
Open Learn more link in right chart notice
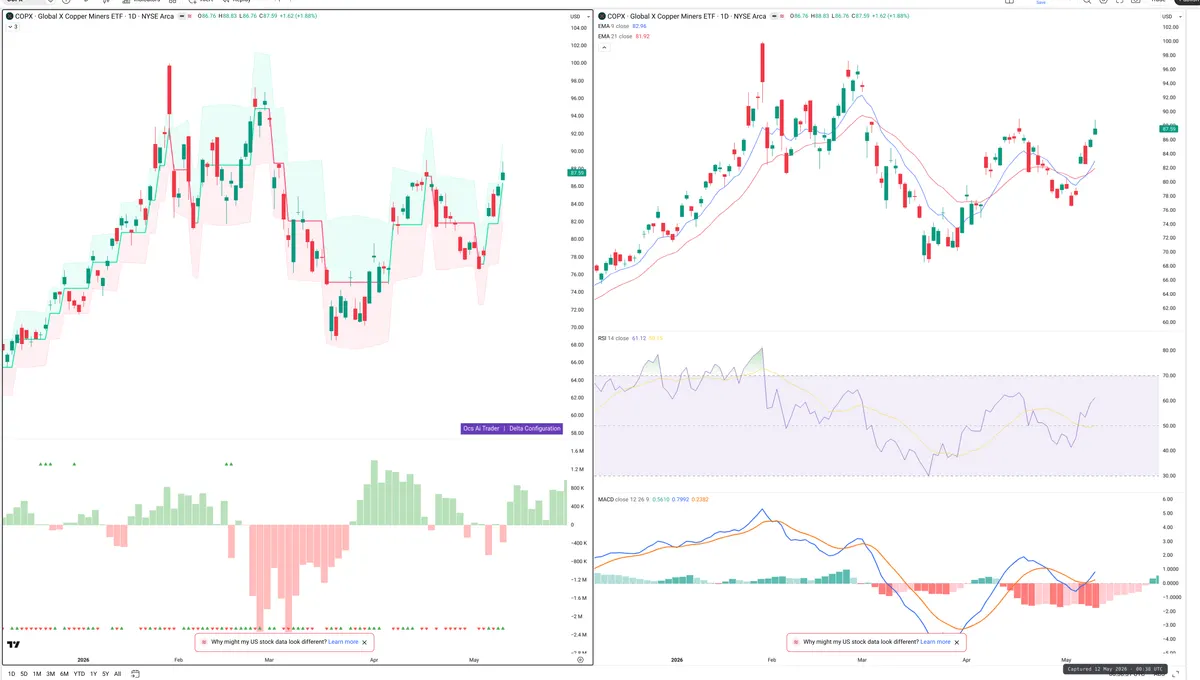[x=935, y=642]
